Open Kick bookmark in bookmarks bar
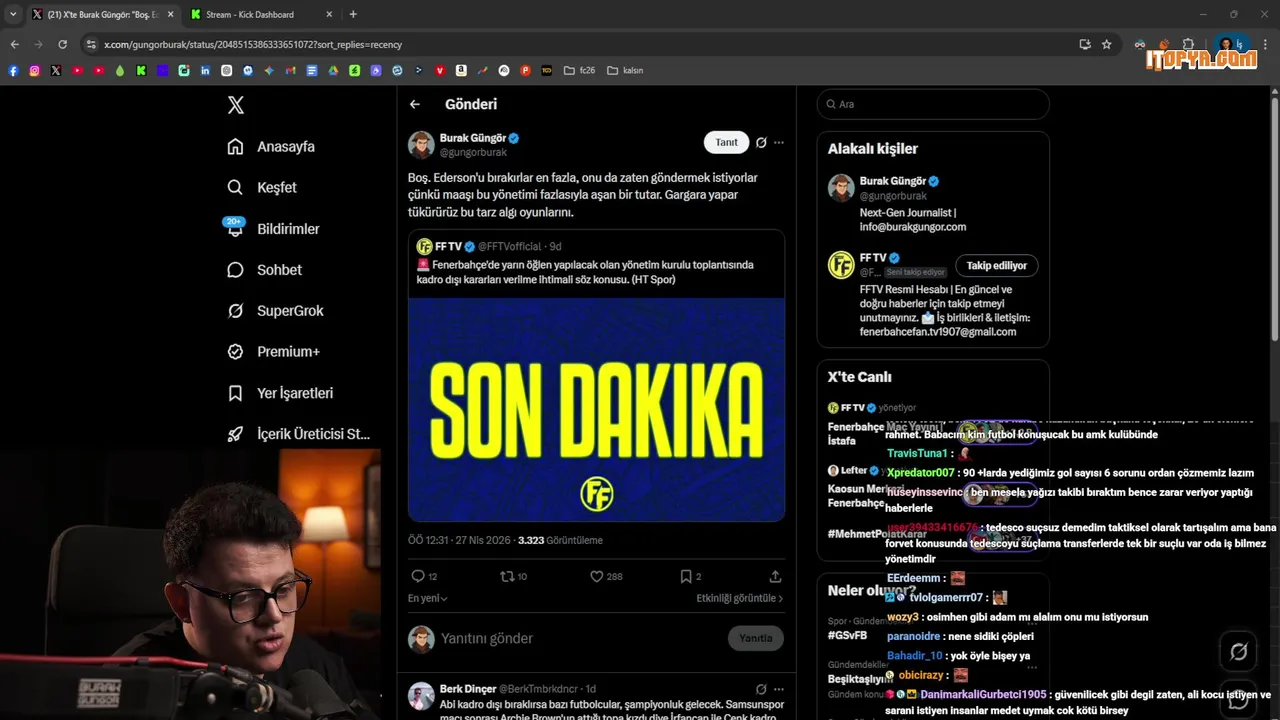This screenshot has width=1280, height=720. click(x=141, y=71)
